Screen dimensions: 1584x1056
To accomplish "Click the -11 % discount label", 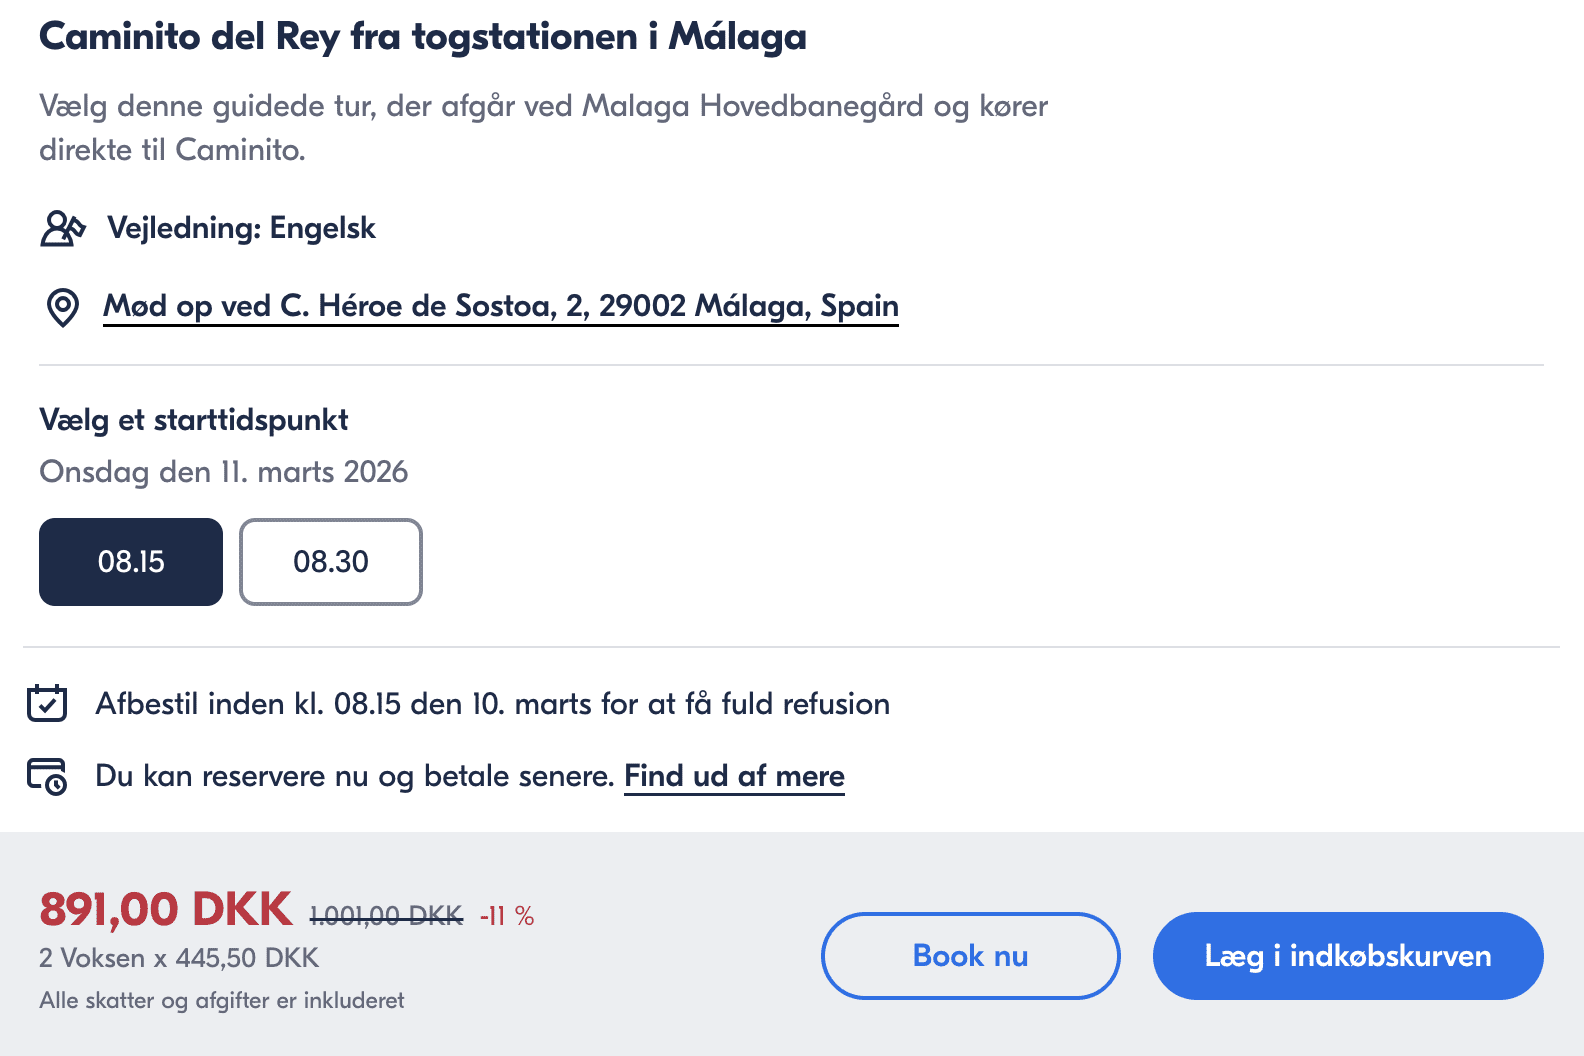I will 507,916.
